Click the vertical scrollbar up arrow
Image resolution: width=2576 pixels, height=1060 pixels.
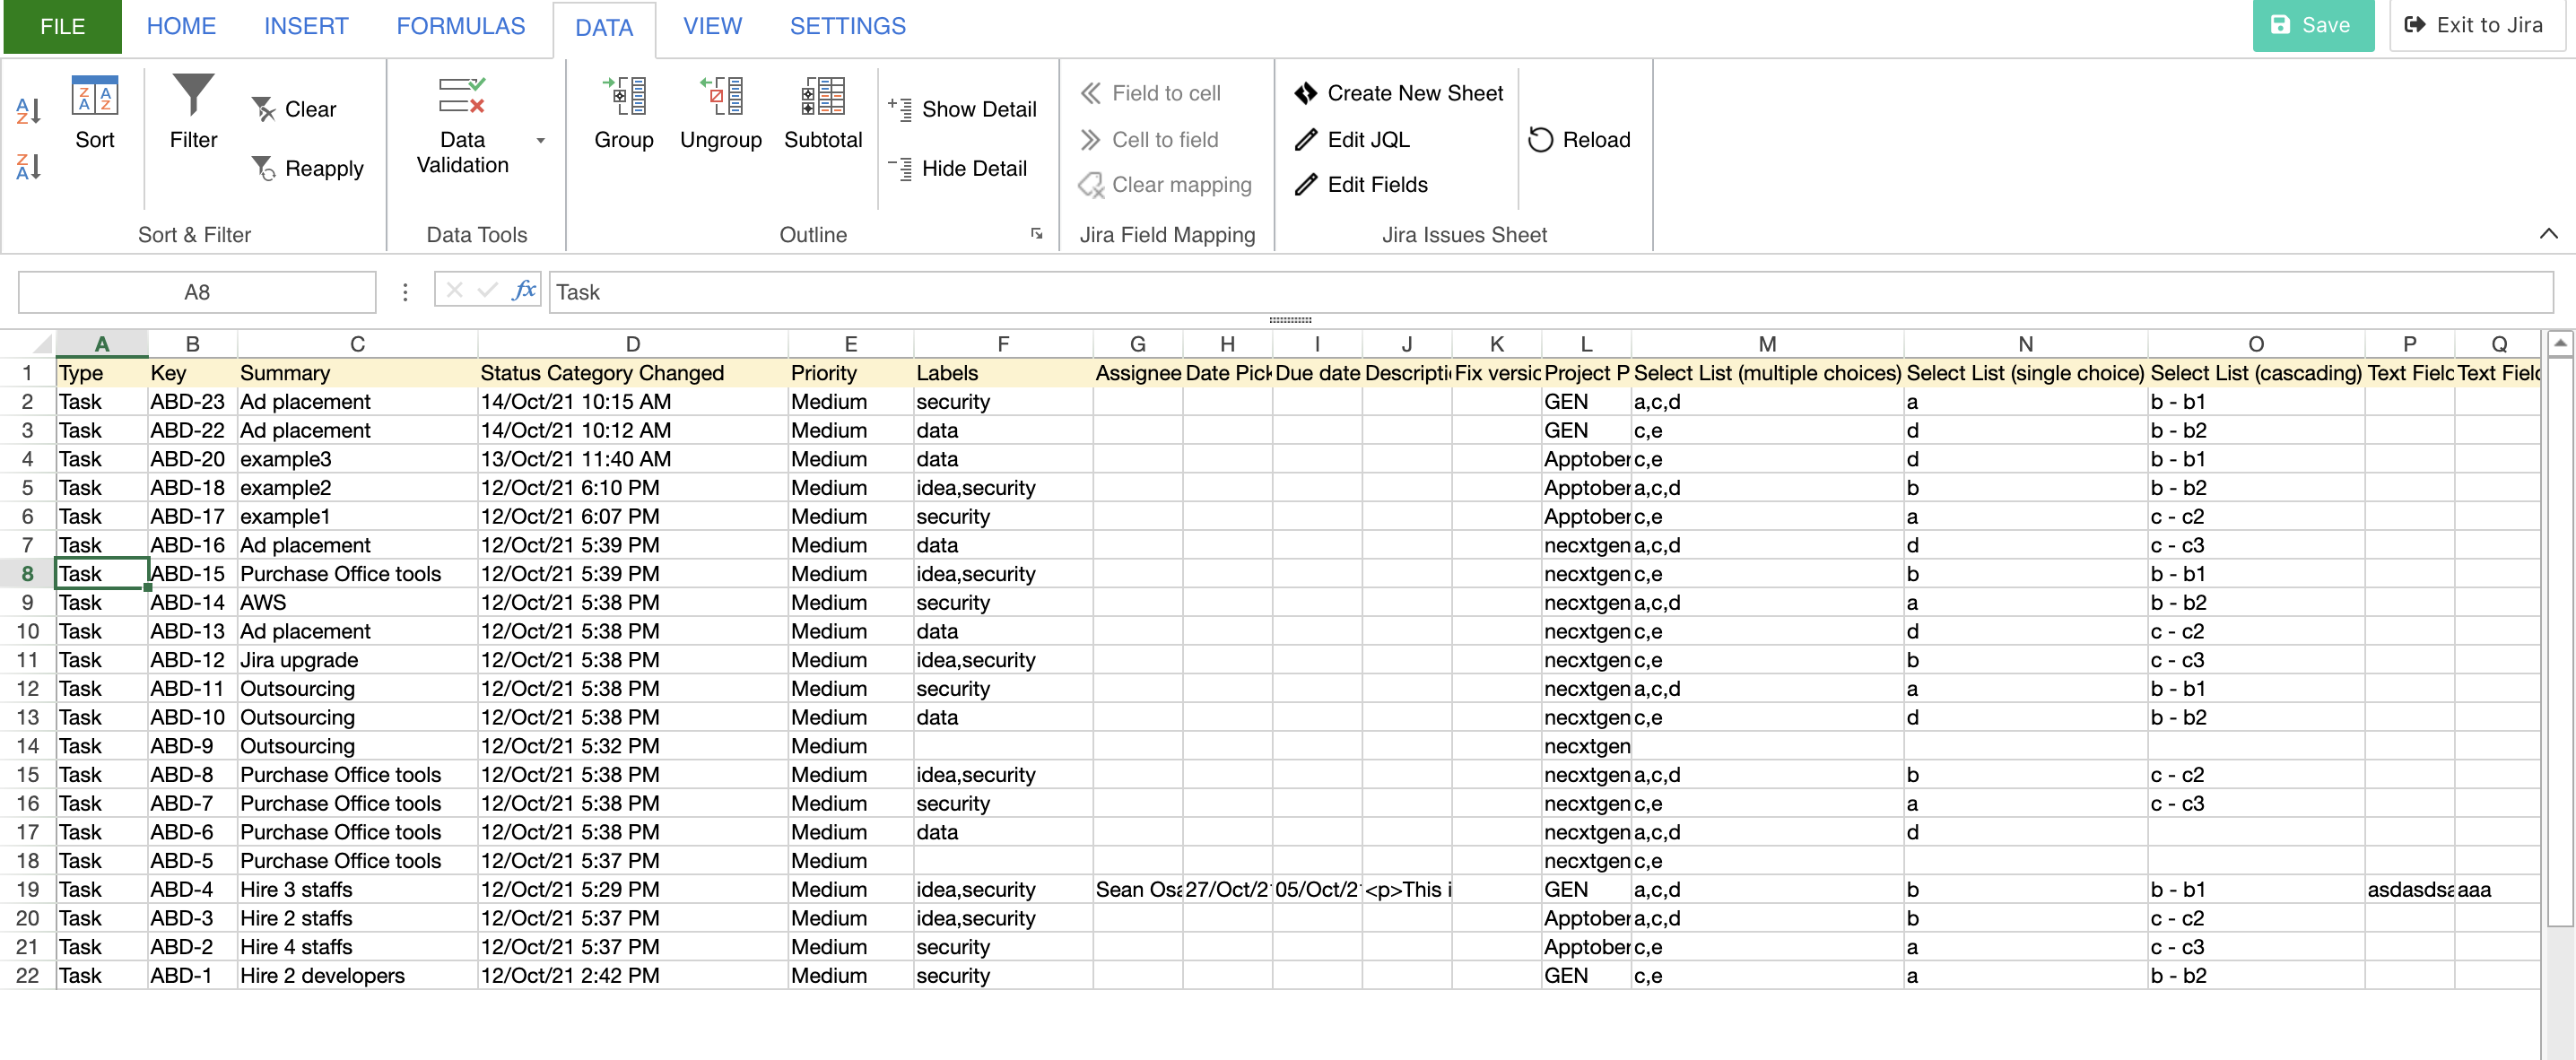(2559, 343)
